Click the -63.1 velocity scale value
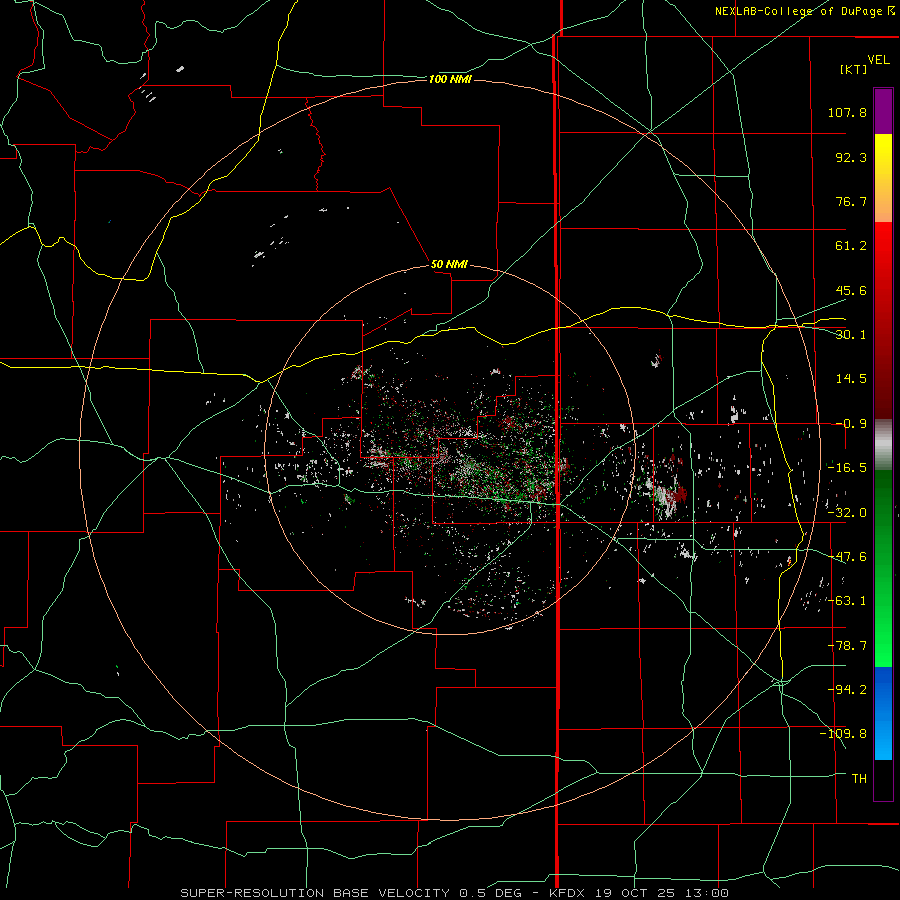This screenshot has width=900, height=900. (x=847, y=601)
